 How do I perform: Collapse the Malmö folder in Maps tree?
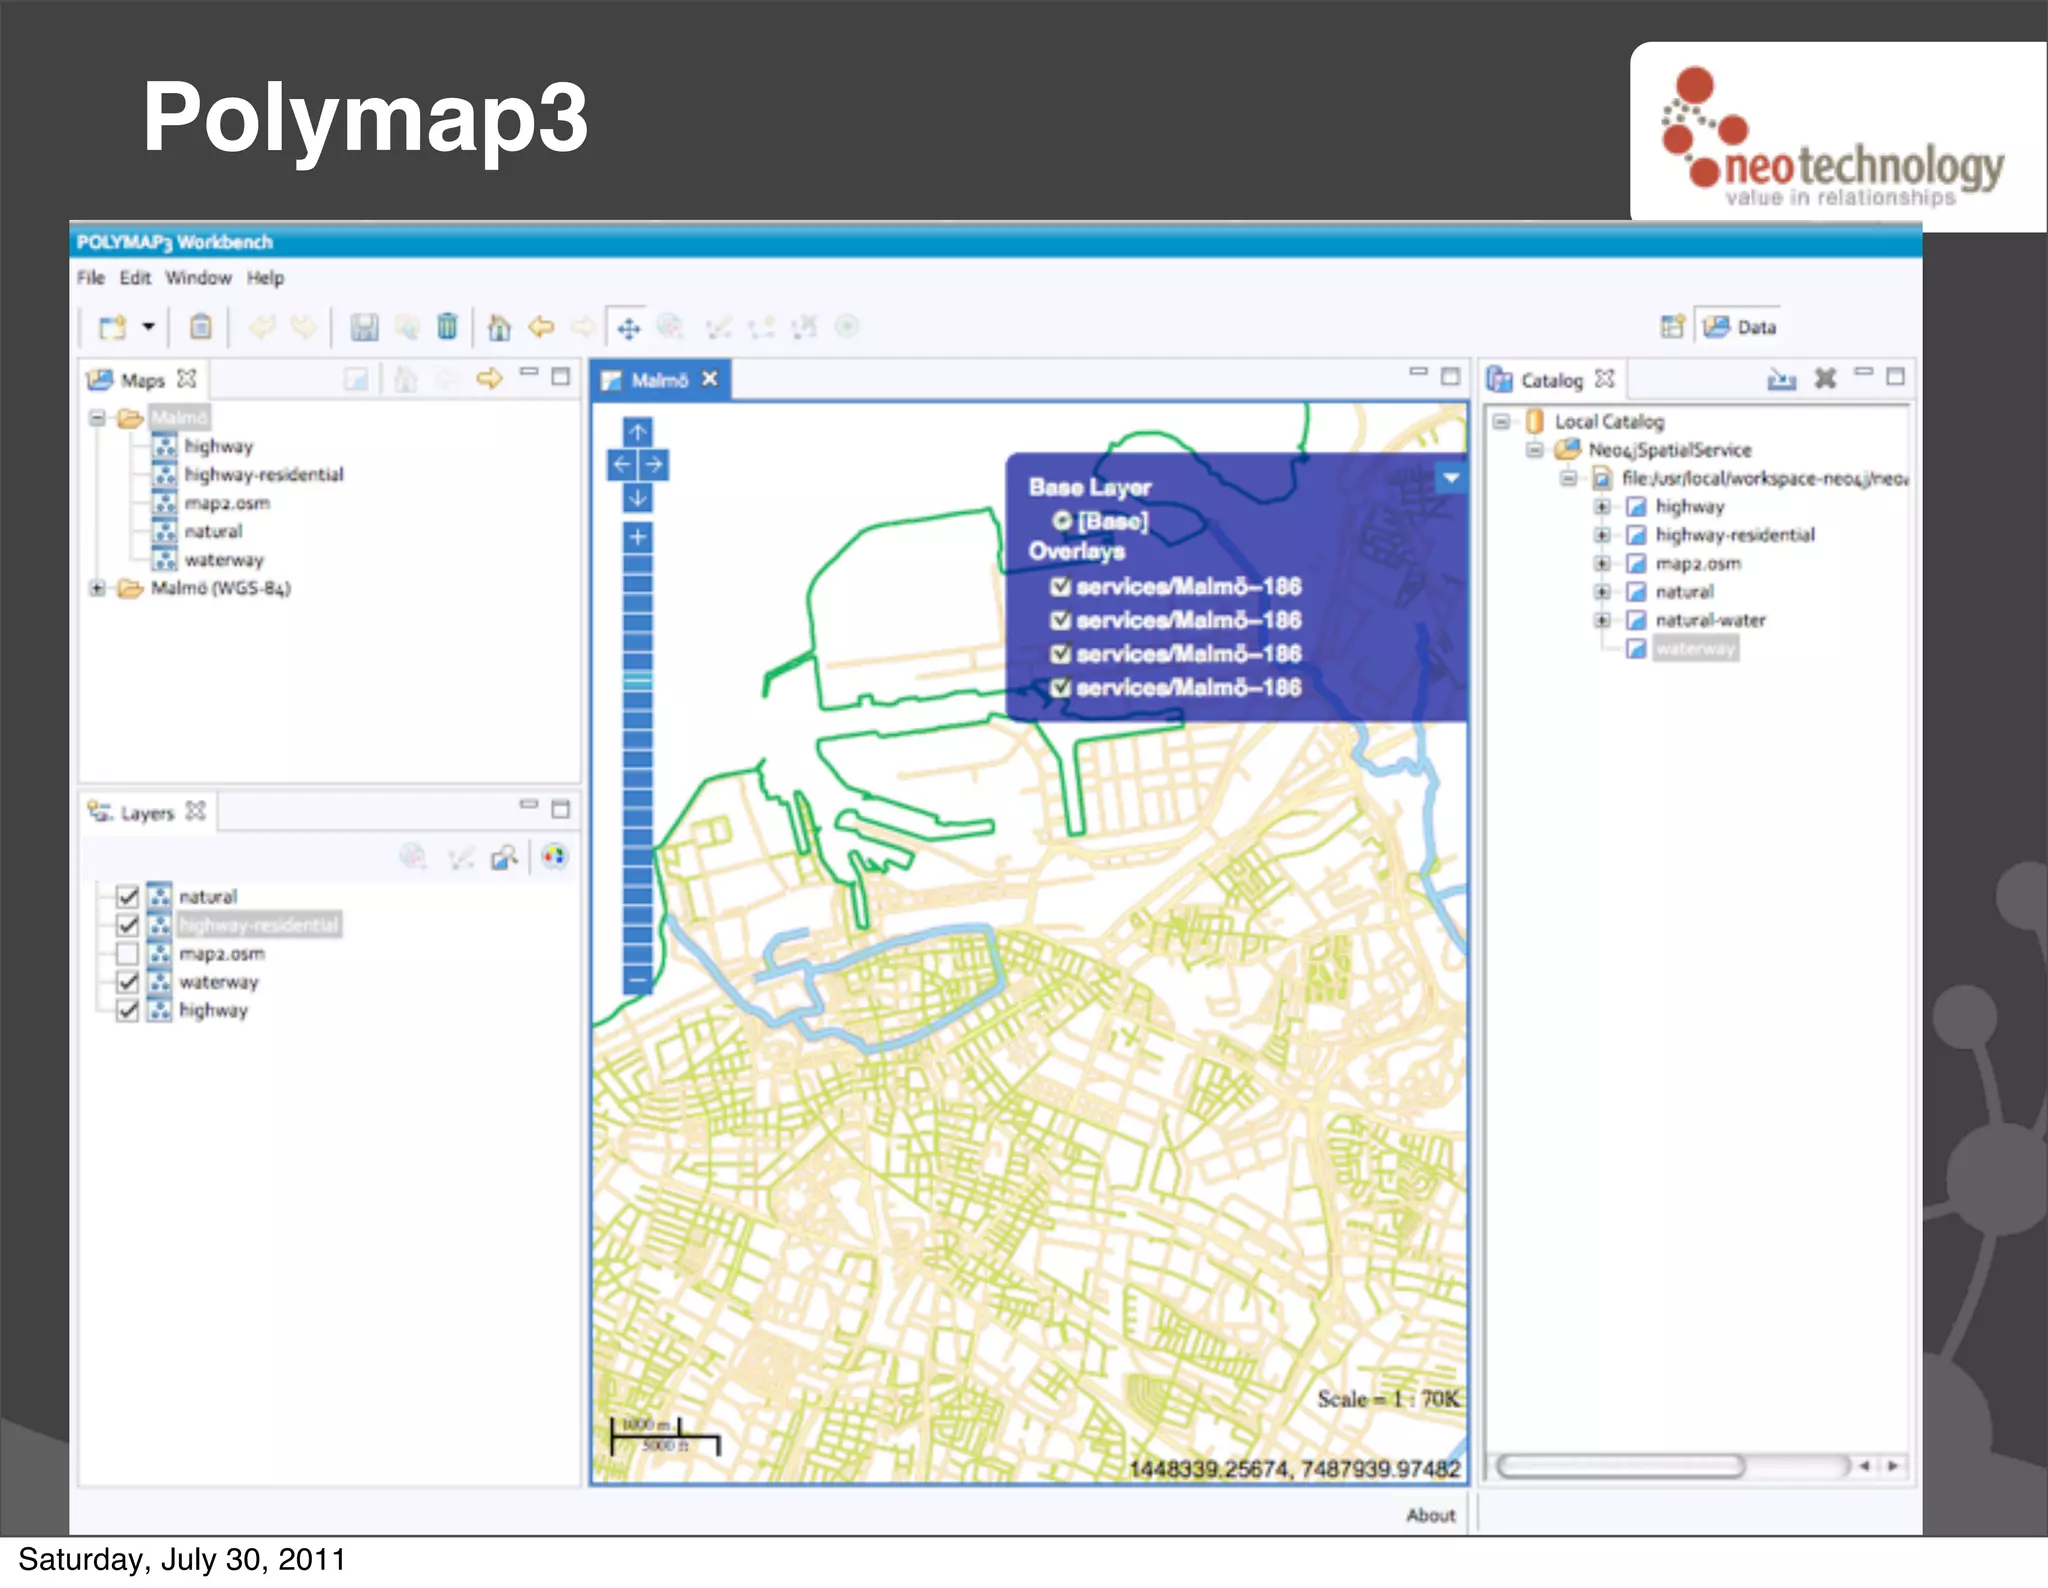point(97,417)
